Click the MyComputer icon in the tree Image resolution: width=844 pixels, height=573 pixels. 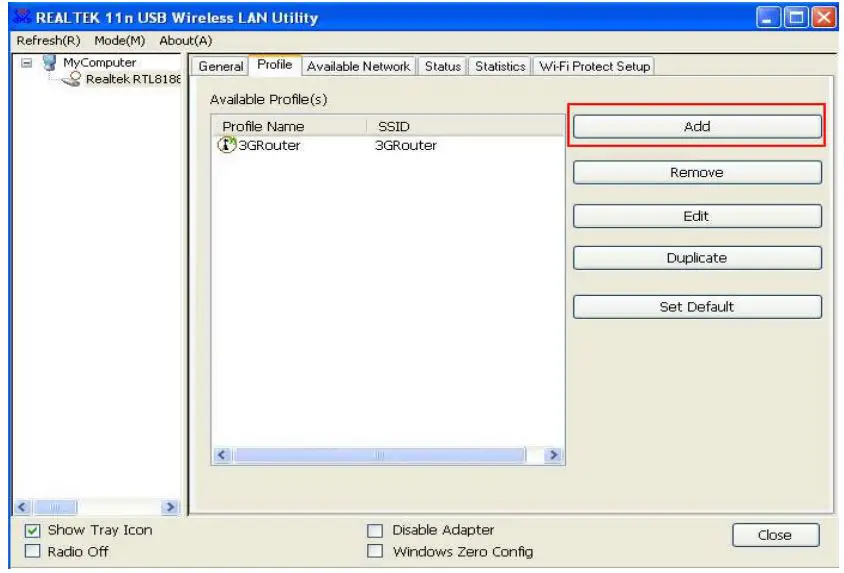(50, 62)
